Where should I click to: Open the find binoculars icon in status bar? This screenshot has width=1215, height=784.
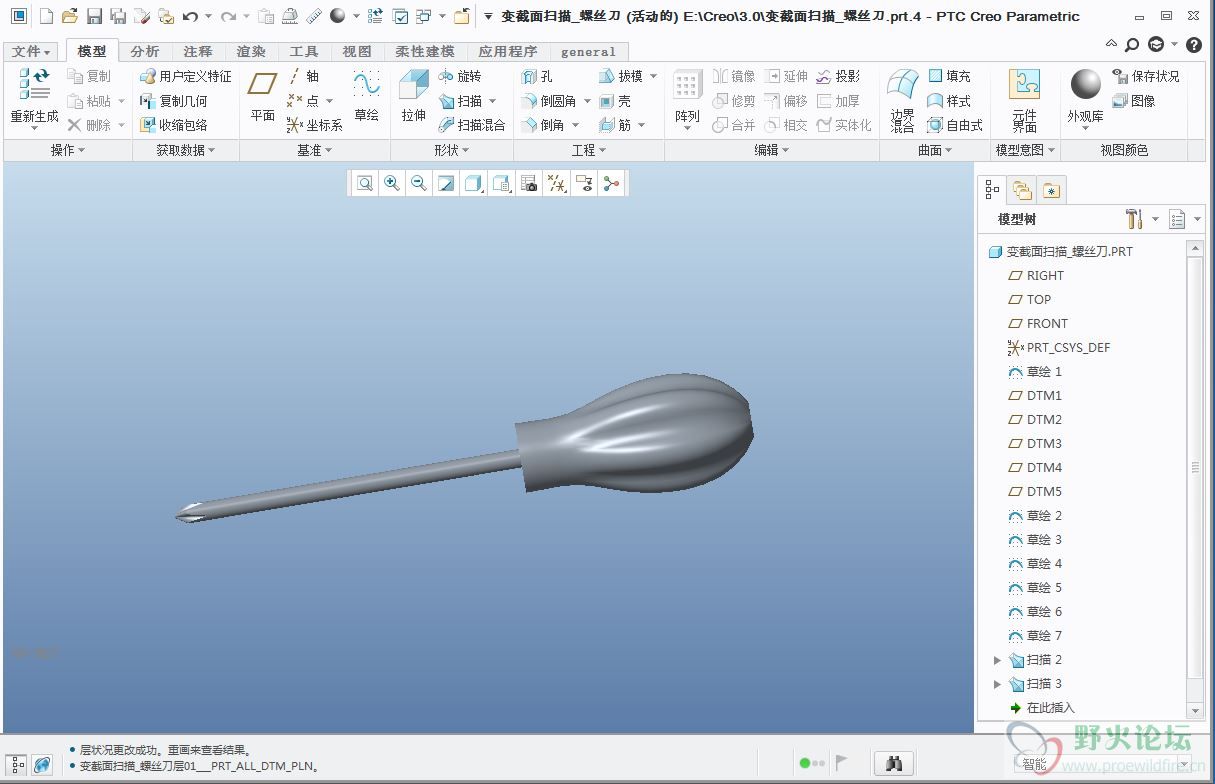click(x=895, y=763)
